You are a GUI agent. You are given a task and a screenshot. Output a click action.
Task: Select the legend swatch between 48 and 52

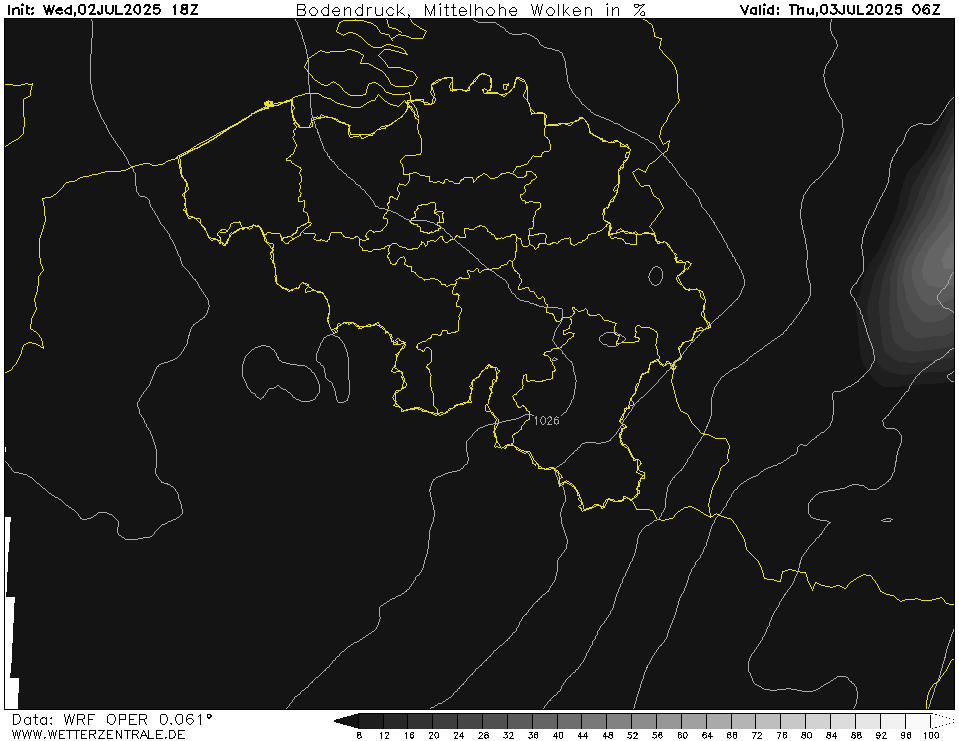pyautogui.click(x=620, y=721)
